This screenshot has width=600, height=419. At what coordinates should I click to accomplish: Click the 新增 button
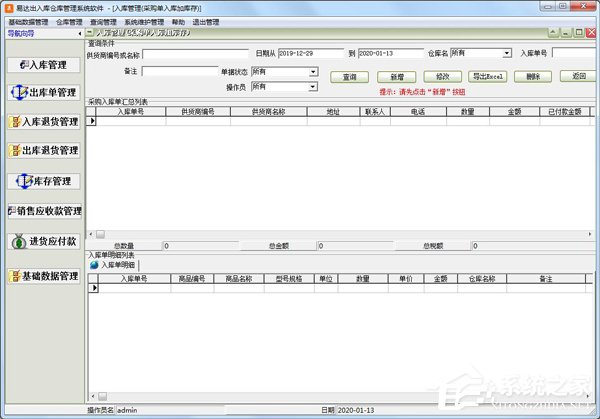396,77
